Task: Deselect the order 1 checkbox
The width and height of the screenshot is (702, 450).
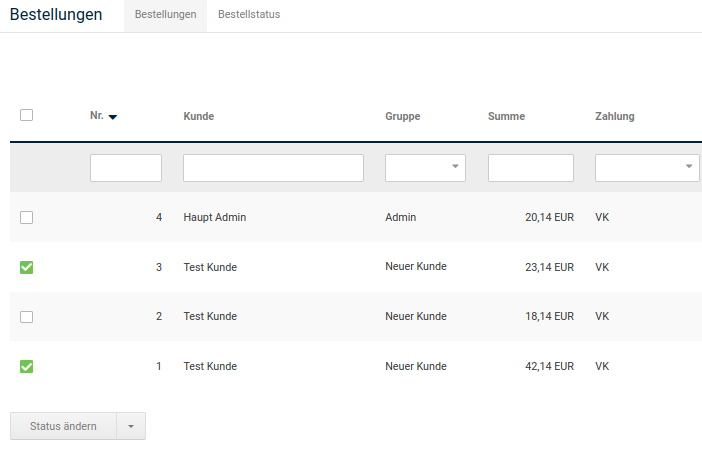Action: click(x=27, y=367)
